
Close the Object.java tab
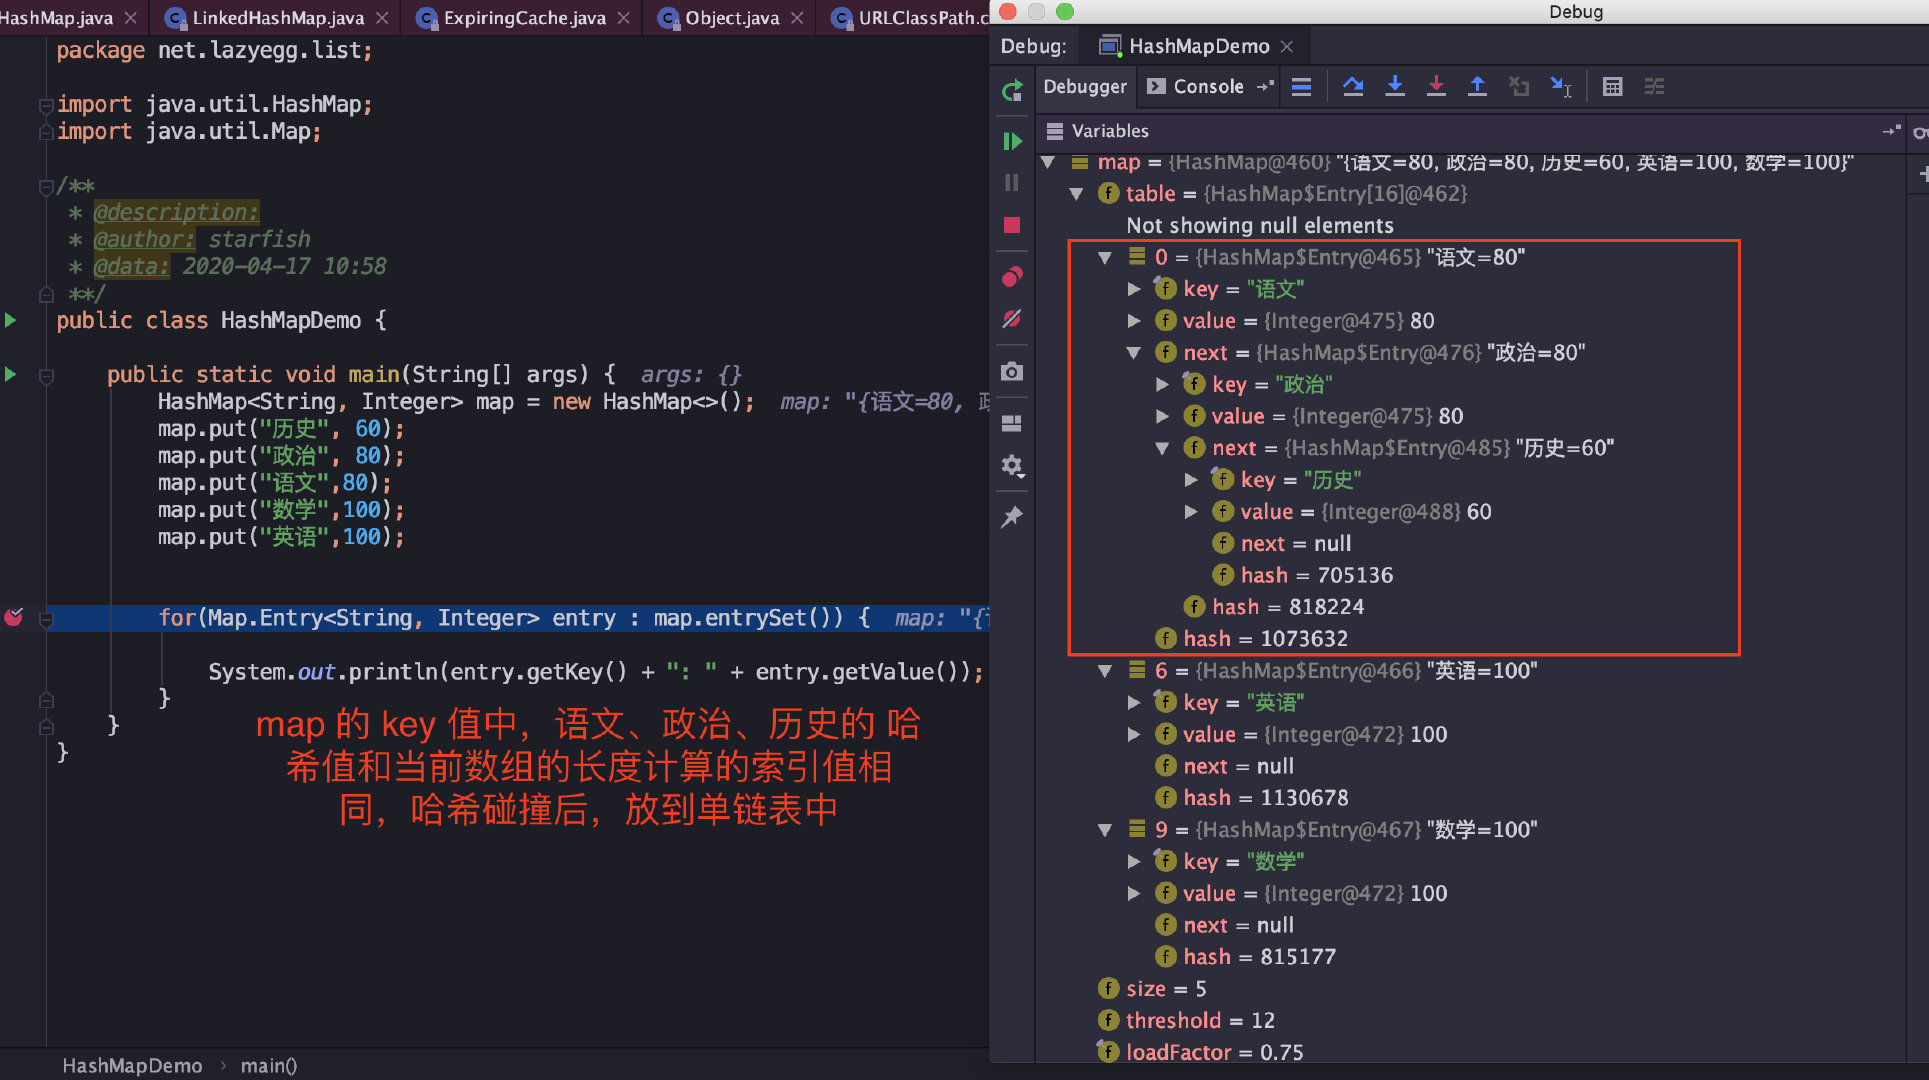click(797, 18)
